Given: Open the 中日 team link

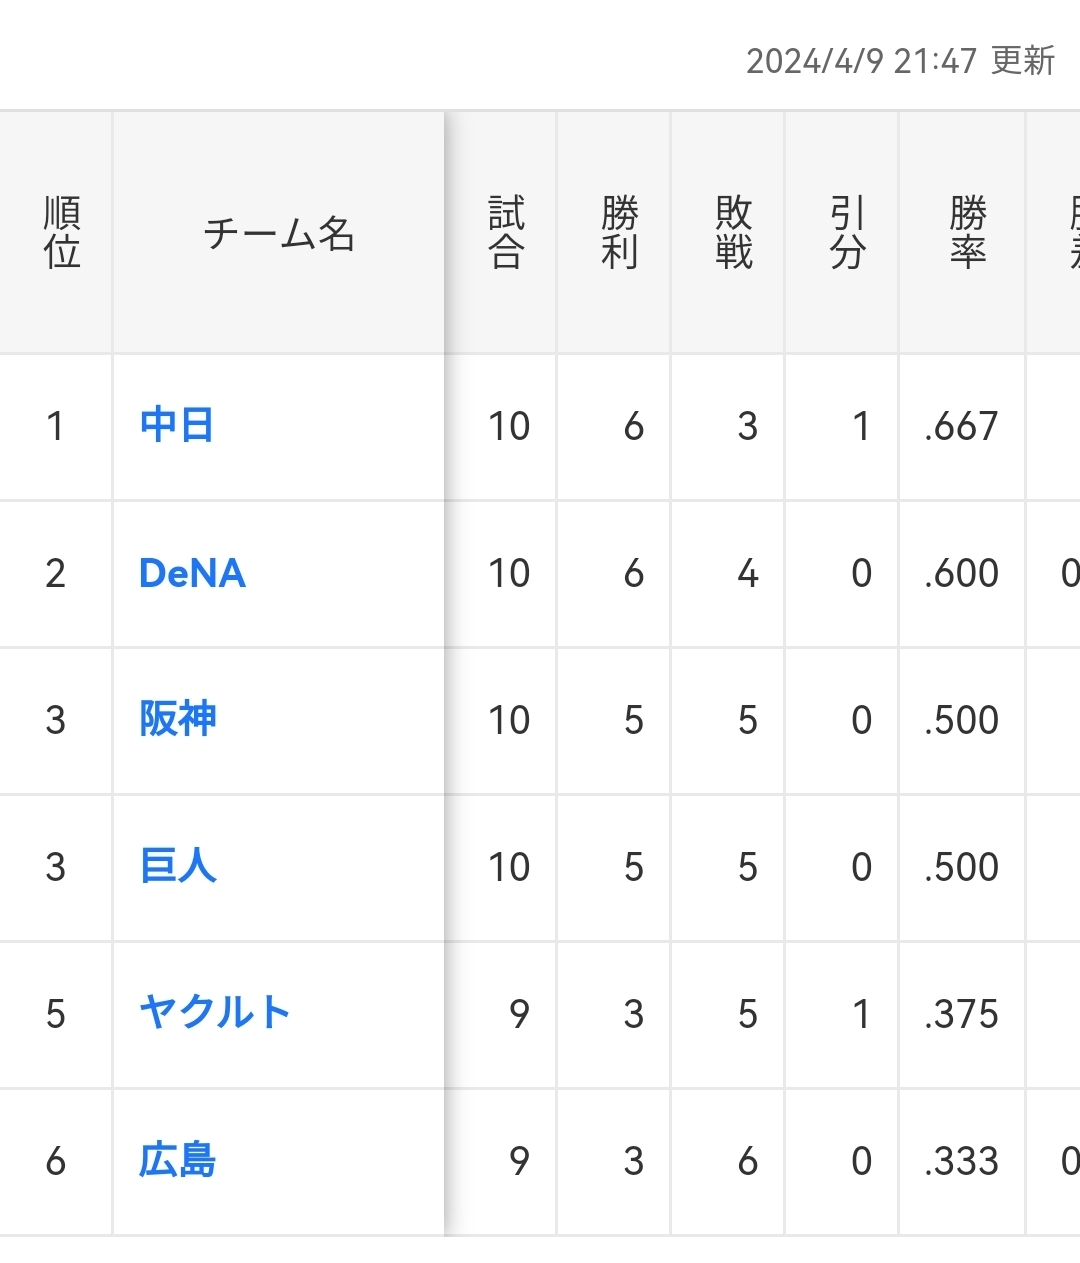Looking at the screenshot, I should click(177, 425).
